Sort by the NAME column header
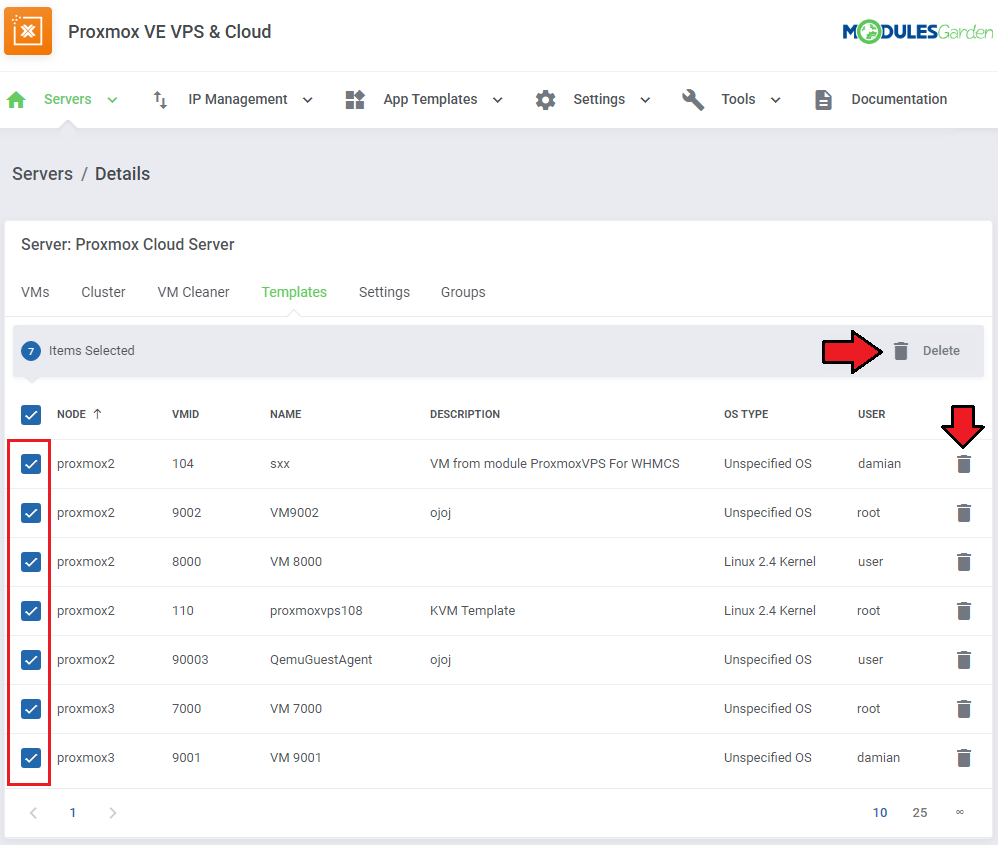This screenshot has height=845, width=998. (x=286, y=414)
